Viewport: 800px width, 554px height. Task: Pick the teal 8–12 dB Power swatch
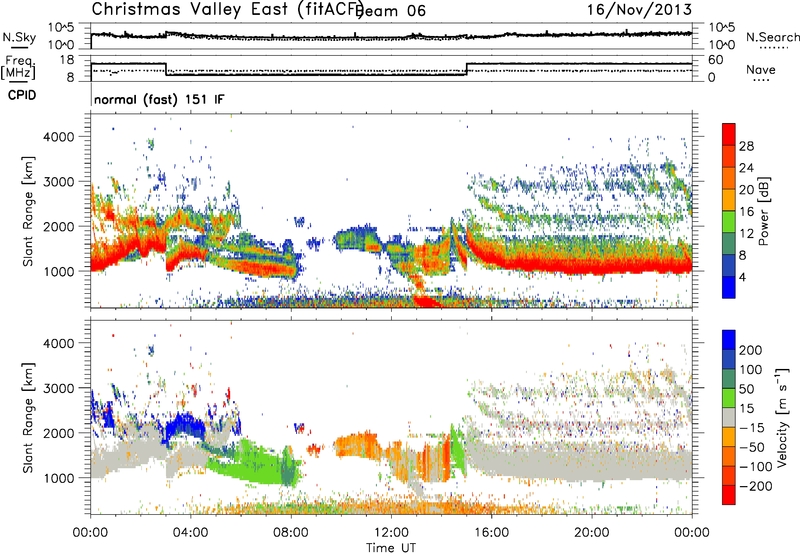729,244
